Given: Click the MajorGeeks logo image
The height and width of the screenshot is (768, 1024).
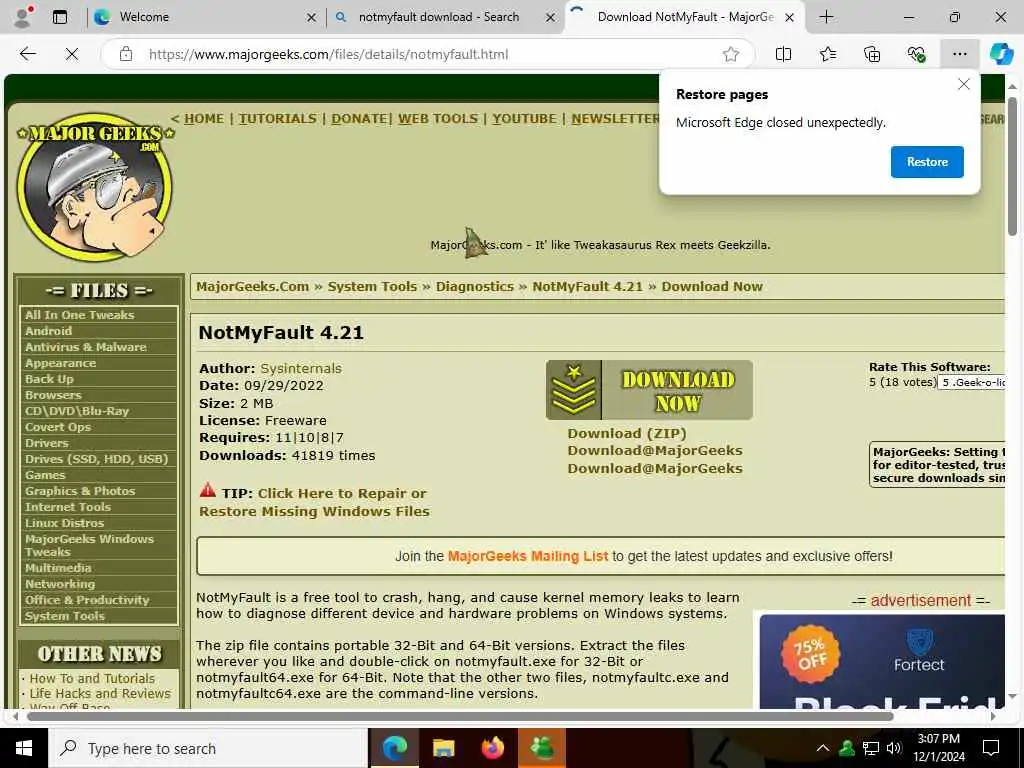Looking at the screenshot, I should [x=96, y=187].
